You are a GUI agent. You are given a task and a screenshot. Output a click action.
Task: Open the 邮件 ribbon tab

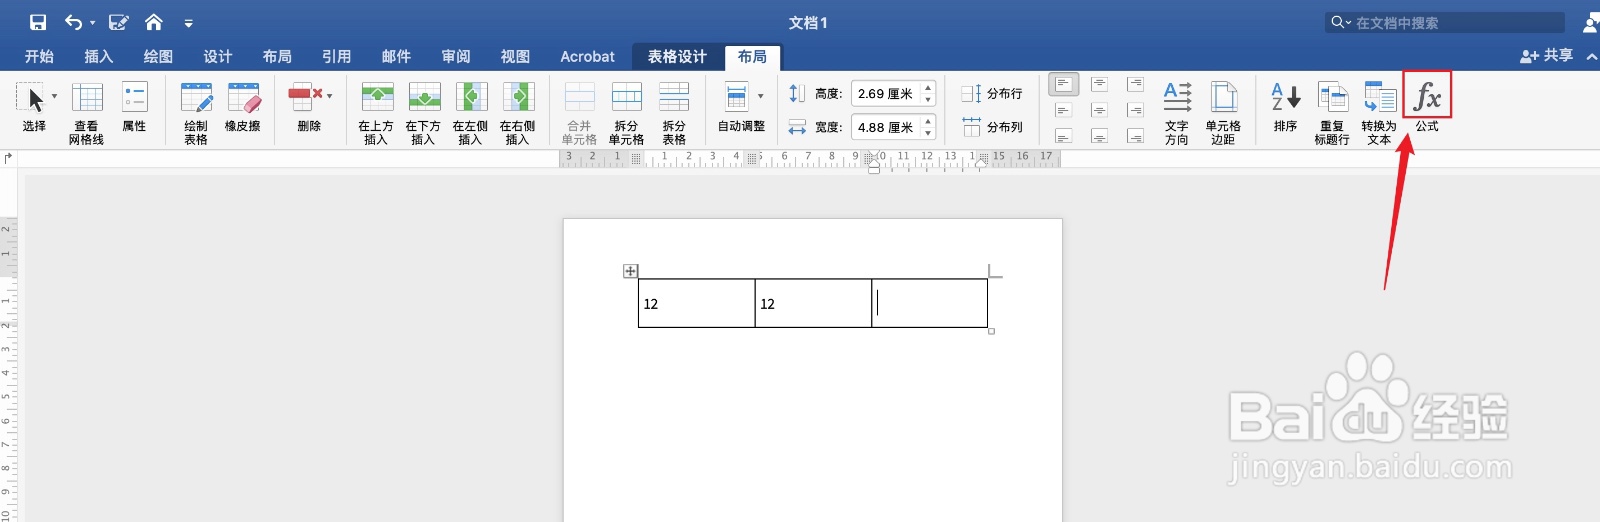(396, 57)
